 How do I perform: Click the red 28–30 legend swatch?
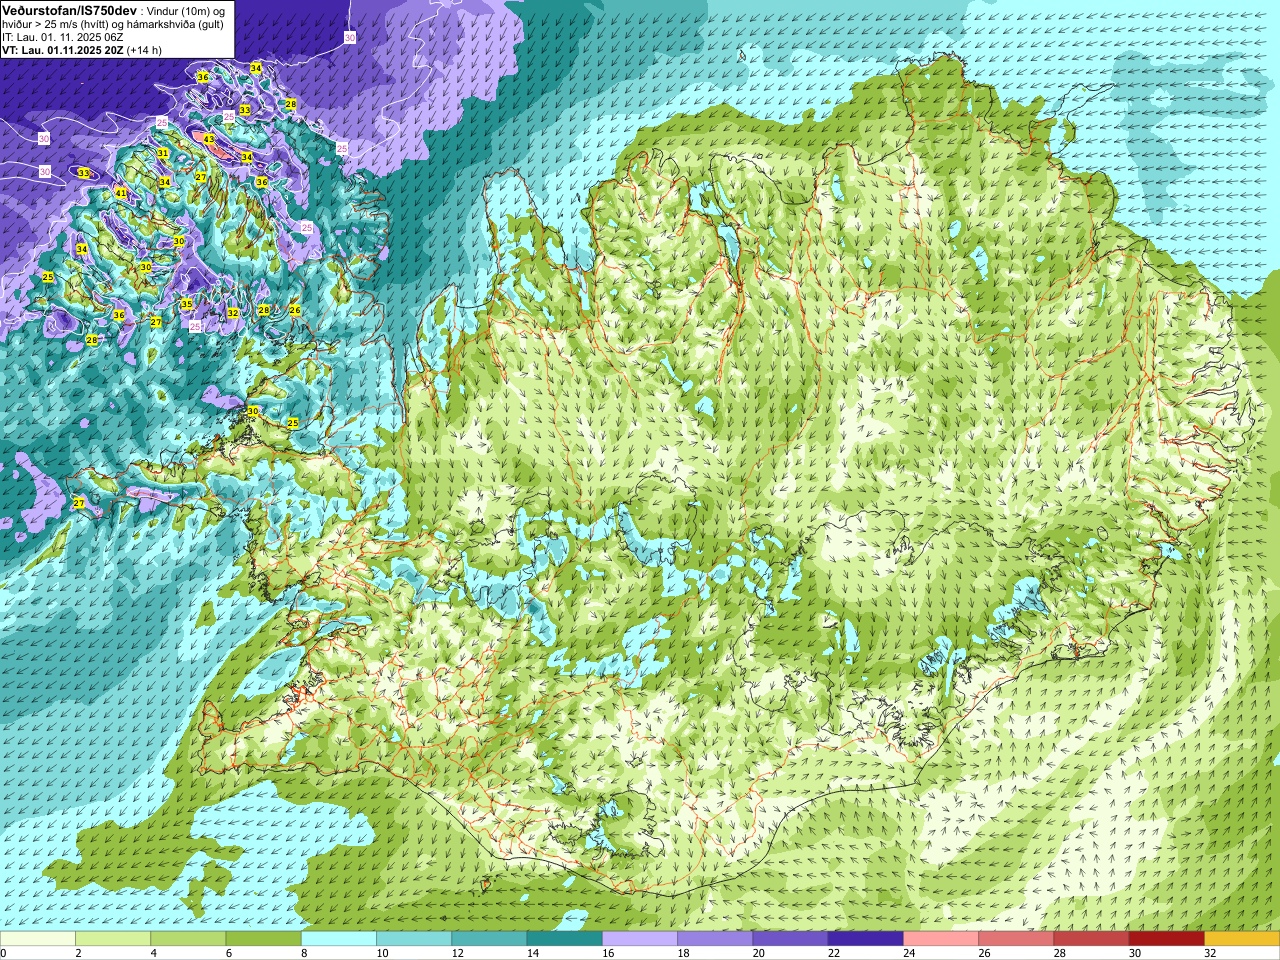[1091, 939]
